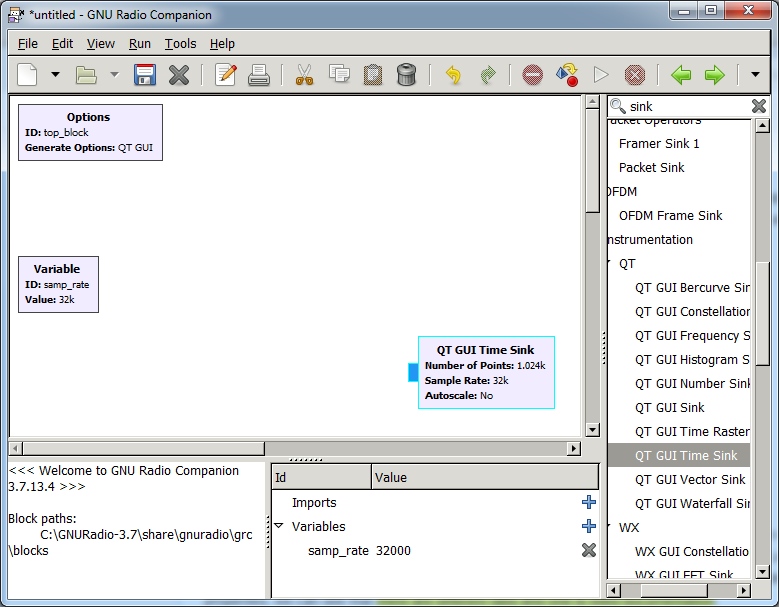Open the Edit menu
This screenshot has height=607, width=779.
tap(63, 44)
